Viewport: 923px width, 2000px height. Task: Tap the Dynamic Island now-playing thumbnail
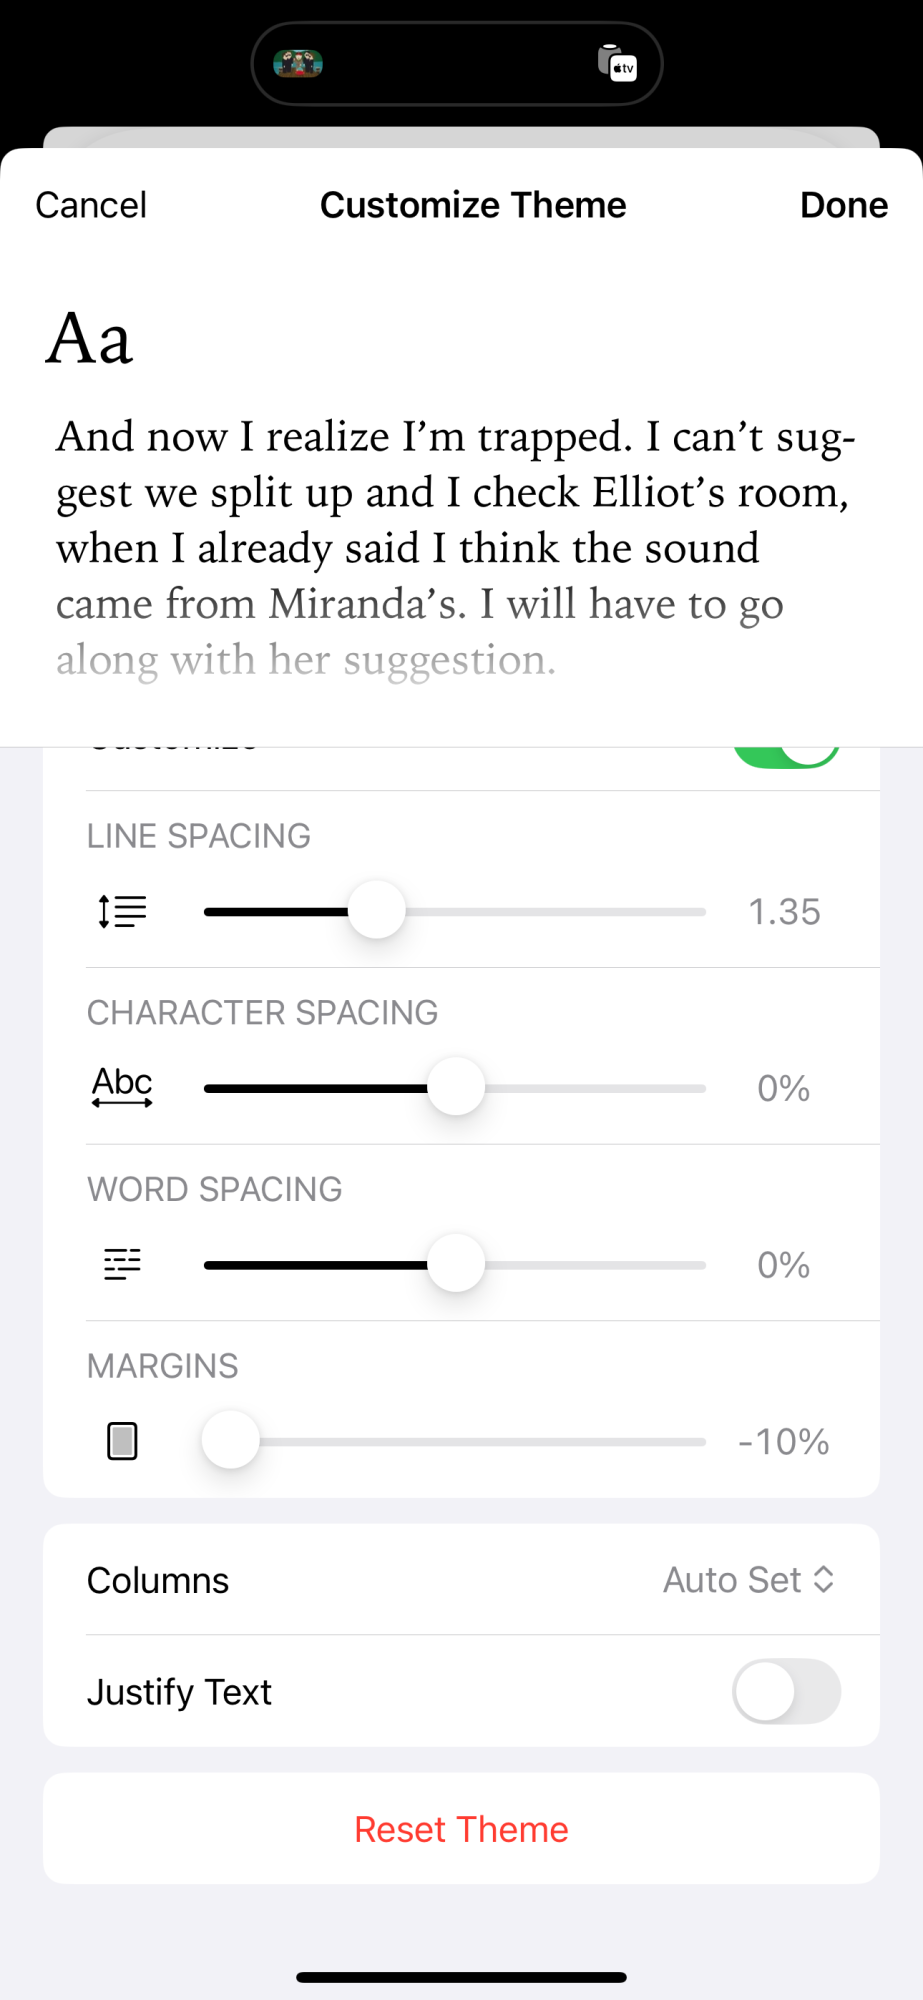298,64
